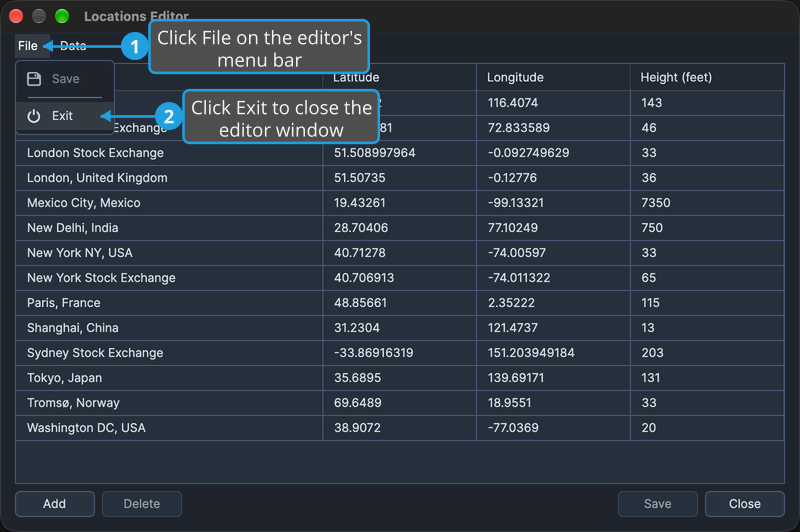Screen dimensions: 800x532
Task: Click latitude value 31.2304
Action: click(x=357, y=328)
